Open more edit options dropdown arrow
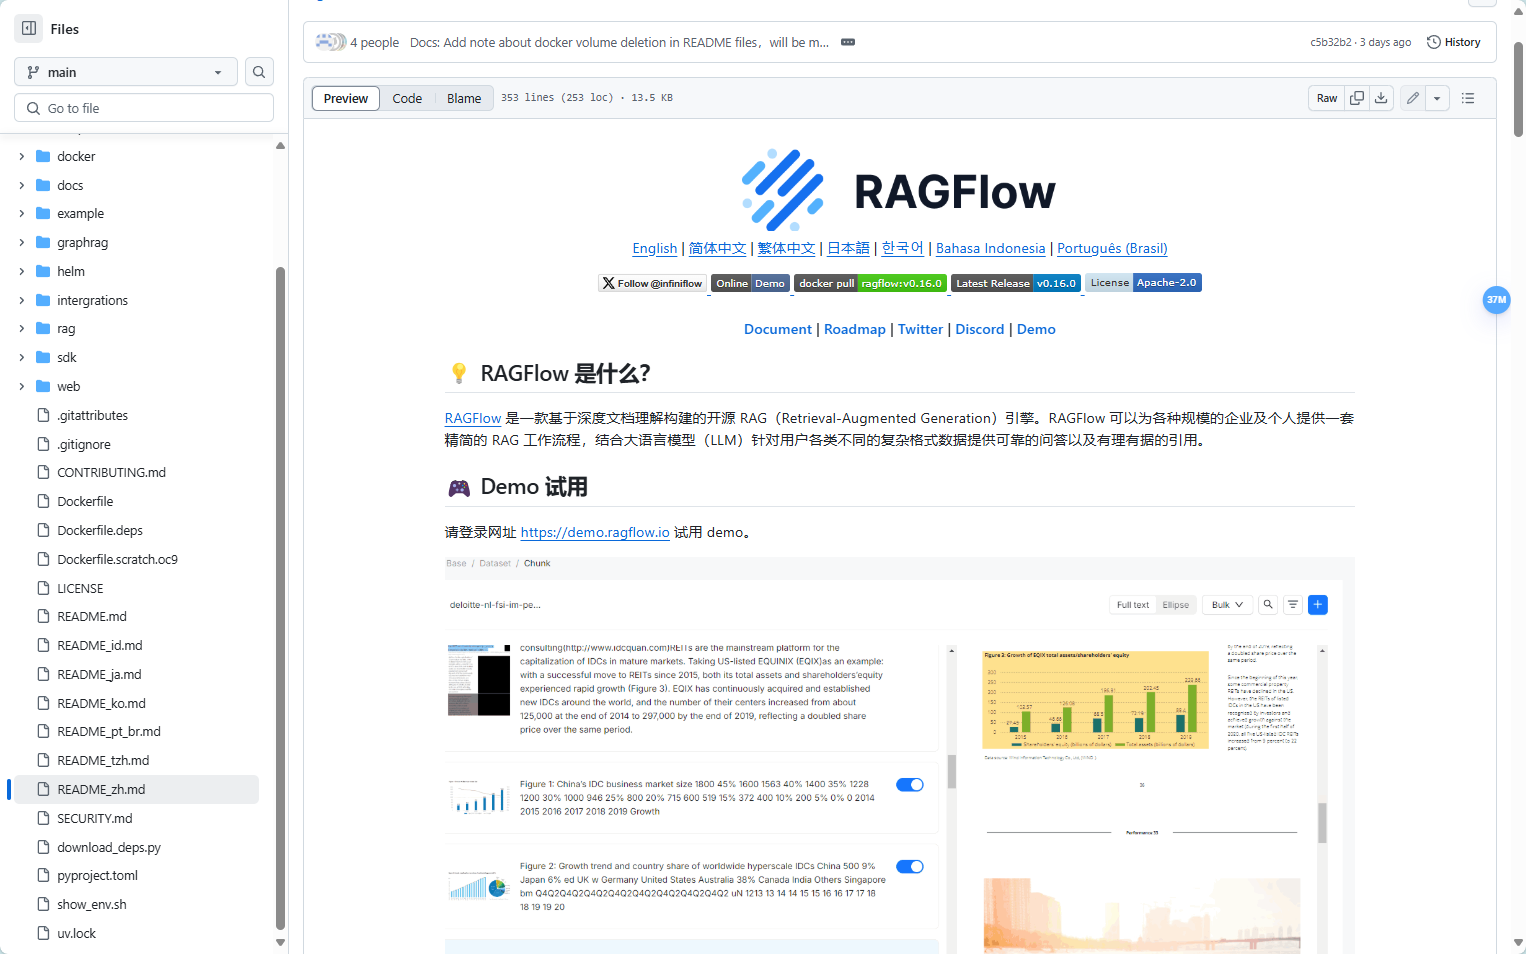 [x=1437, y=98]
